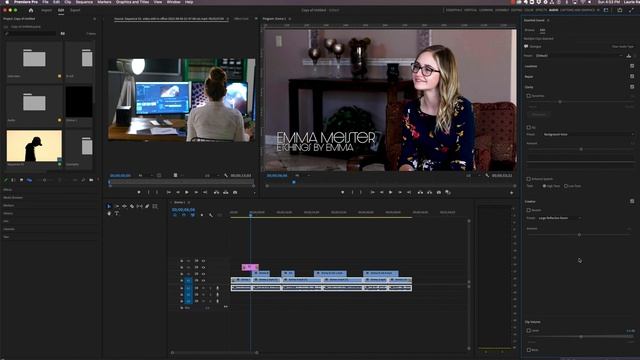Click Go to In in Program monitor
The width and height of the screenshot is (640, 360).
pyautogui.click(x=373, y=192)
